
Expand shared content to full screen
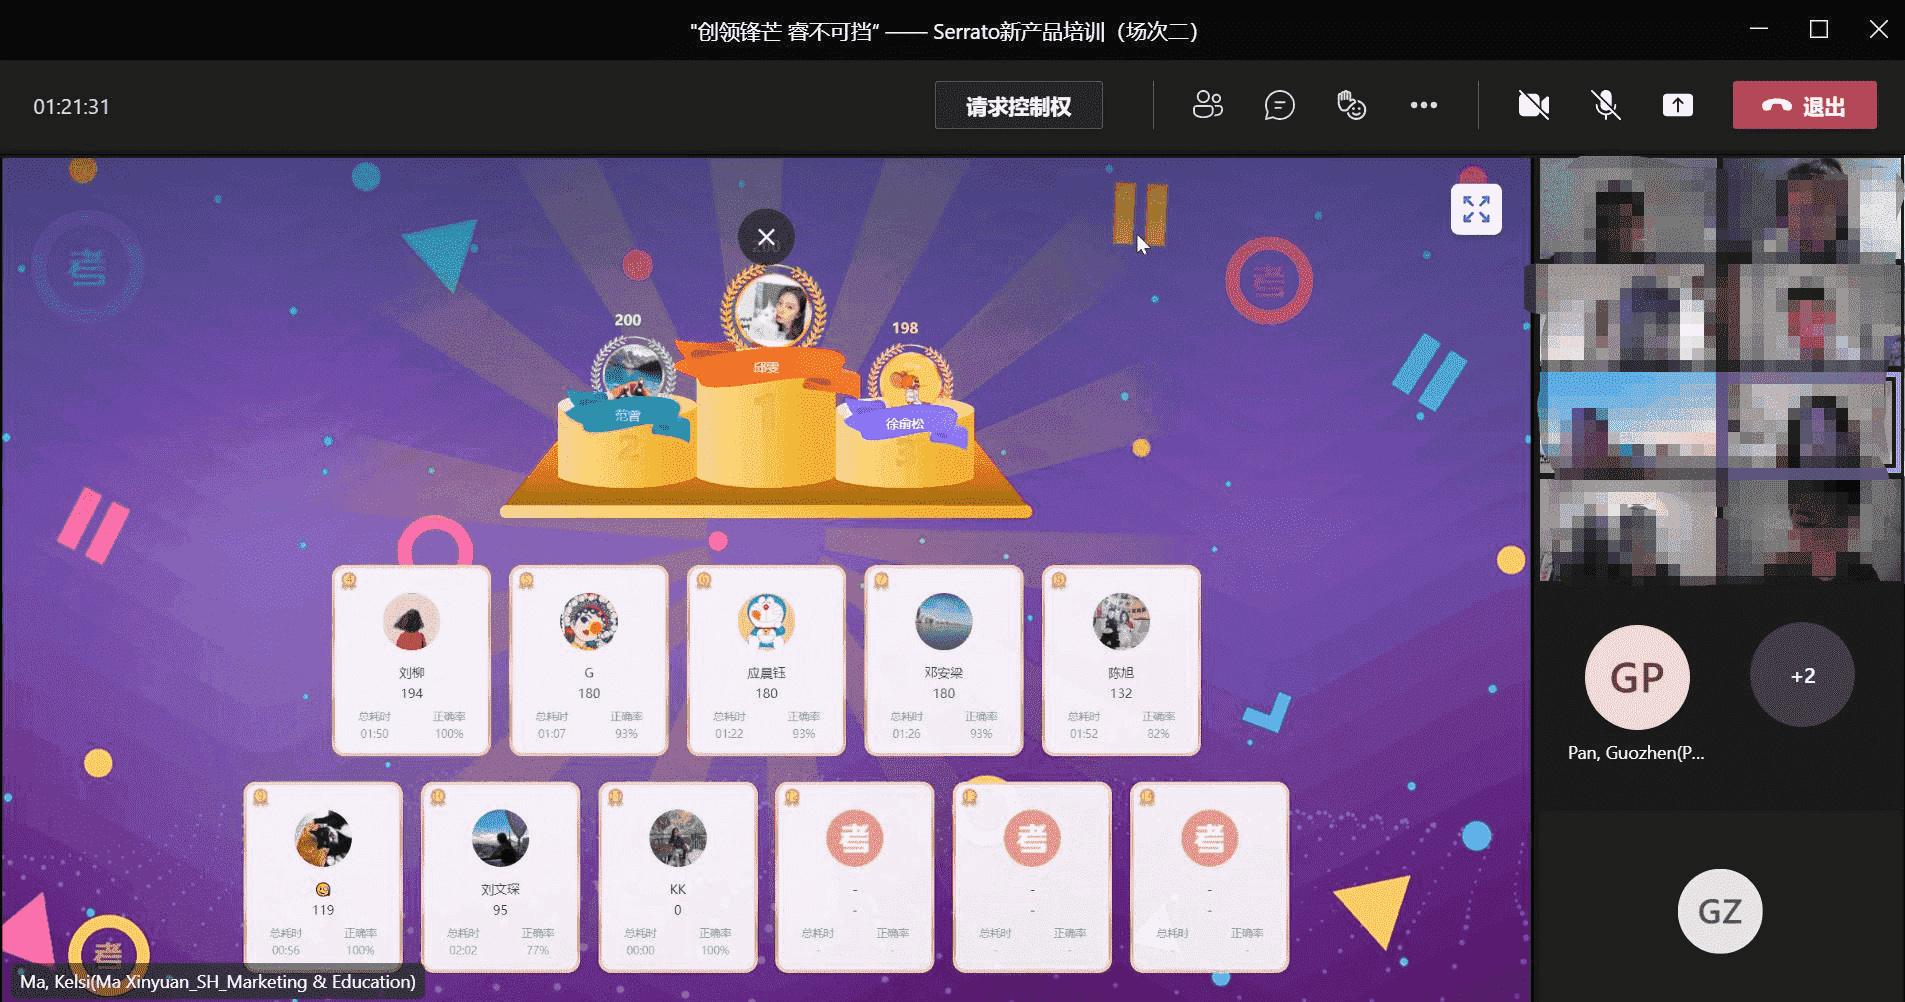coord(1476,209)
